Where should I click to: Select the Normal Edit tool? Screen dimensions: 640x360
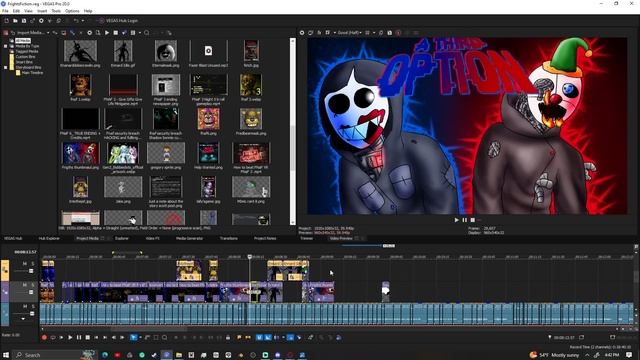(133, 338)
